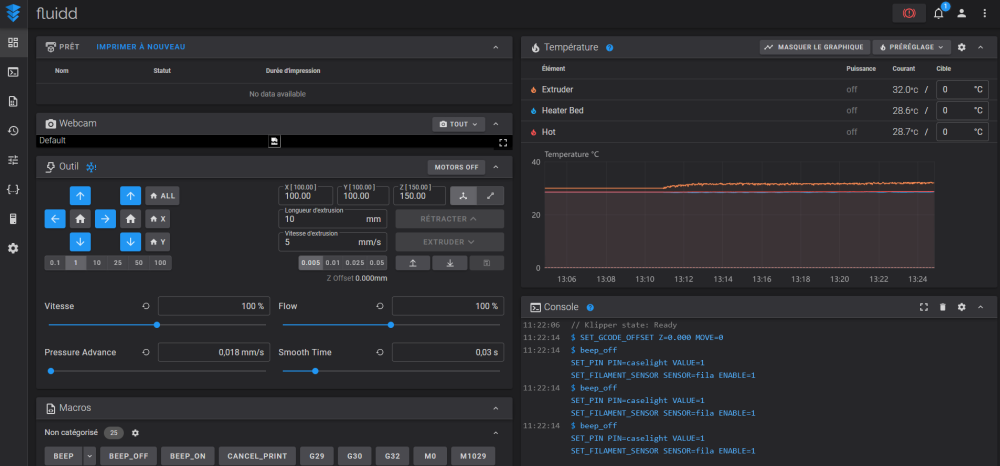Click the fluidd logo
Image resolution: width=1000 pixels, height=466 pixels.
(13, 13)
